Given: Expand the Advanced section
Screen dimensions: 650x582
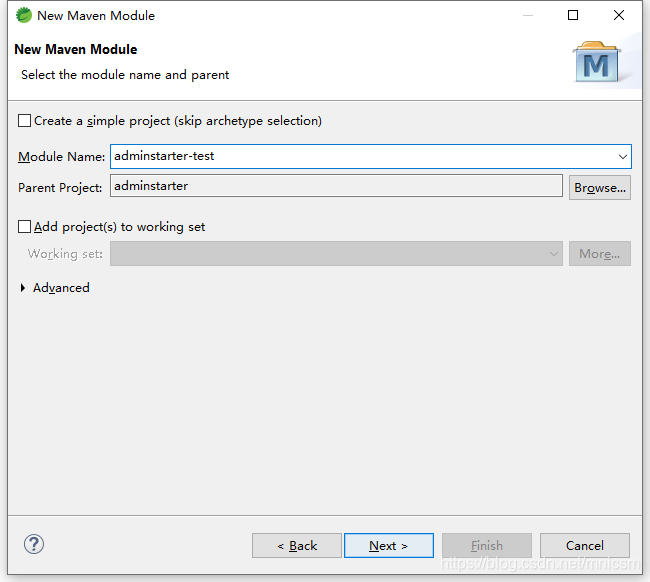Looking at the screenshot, I should point(23,288).
